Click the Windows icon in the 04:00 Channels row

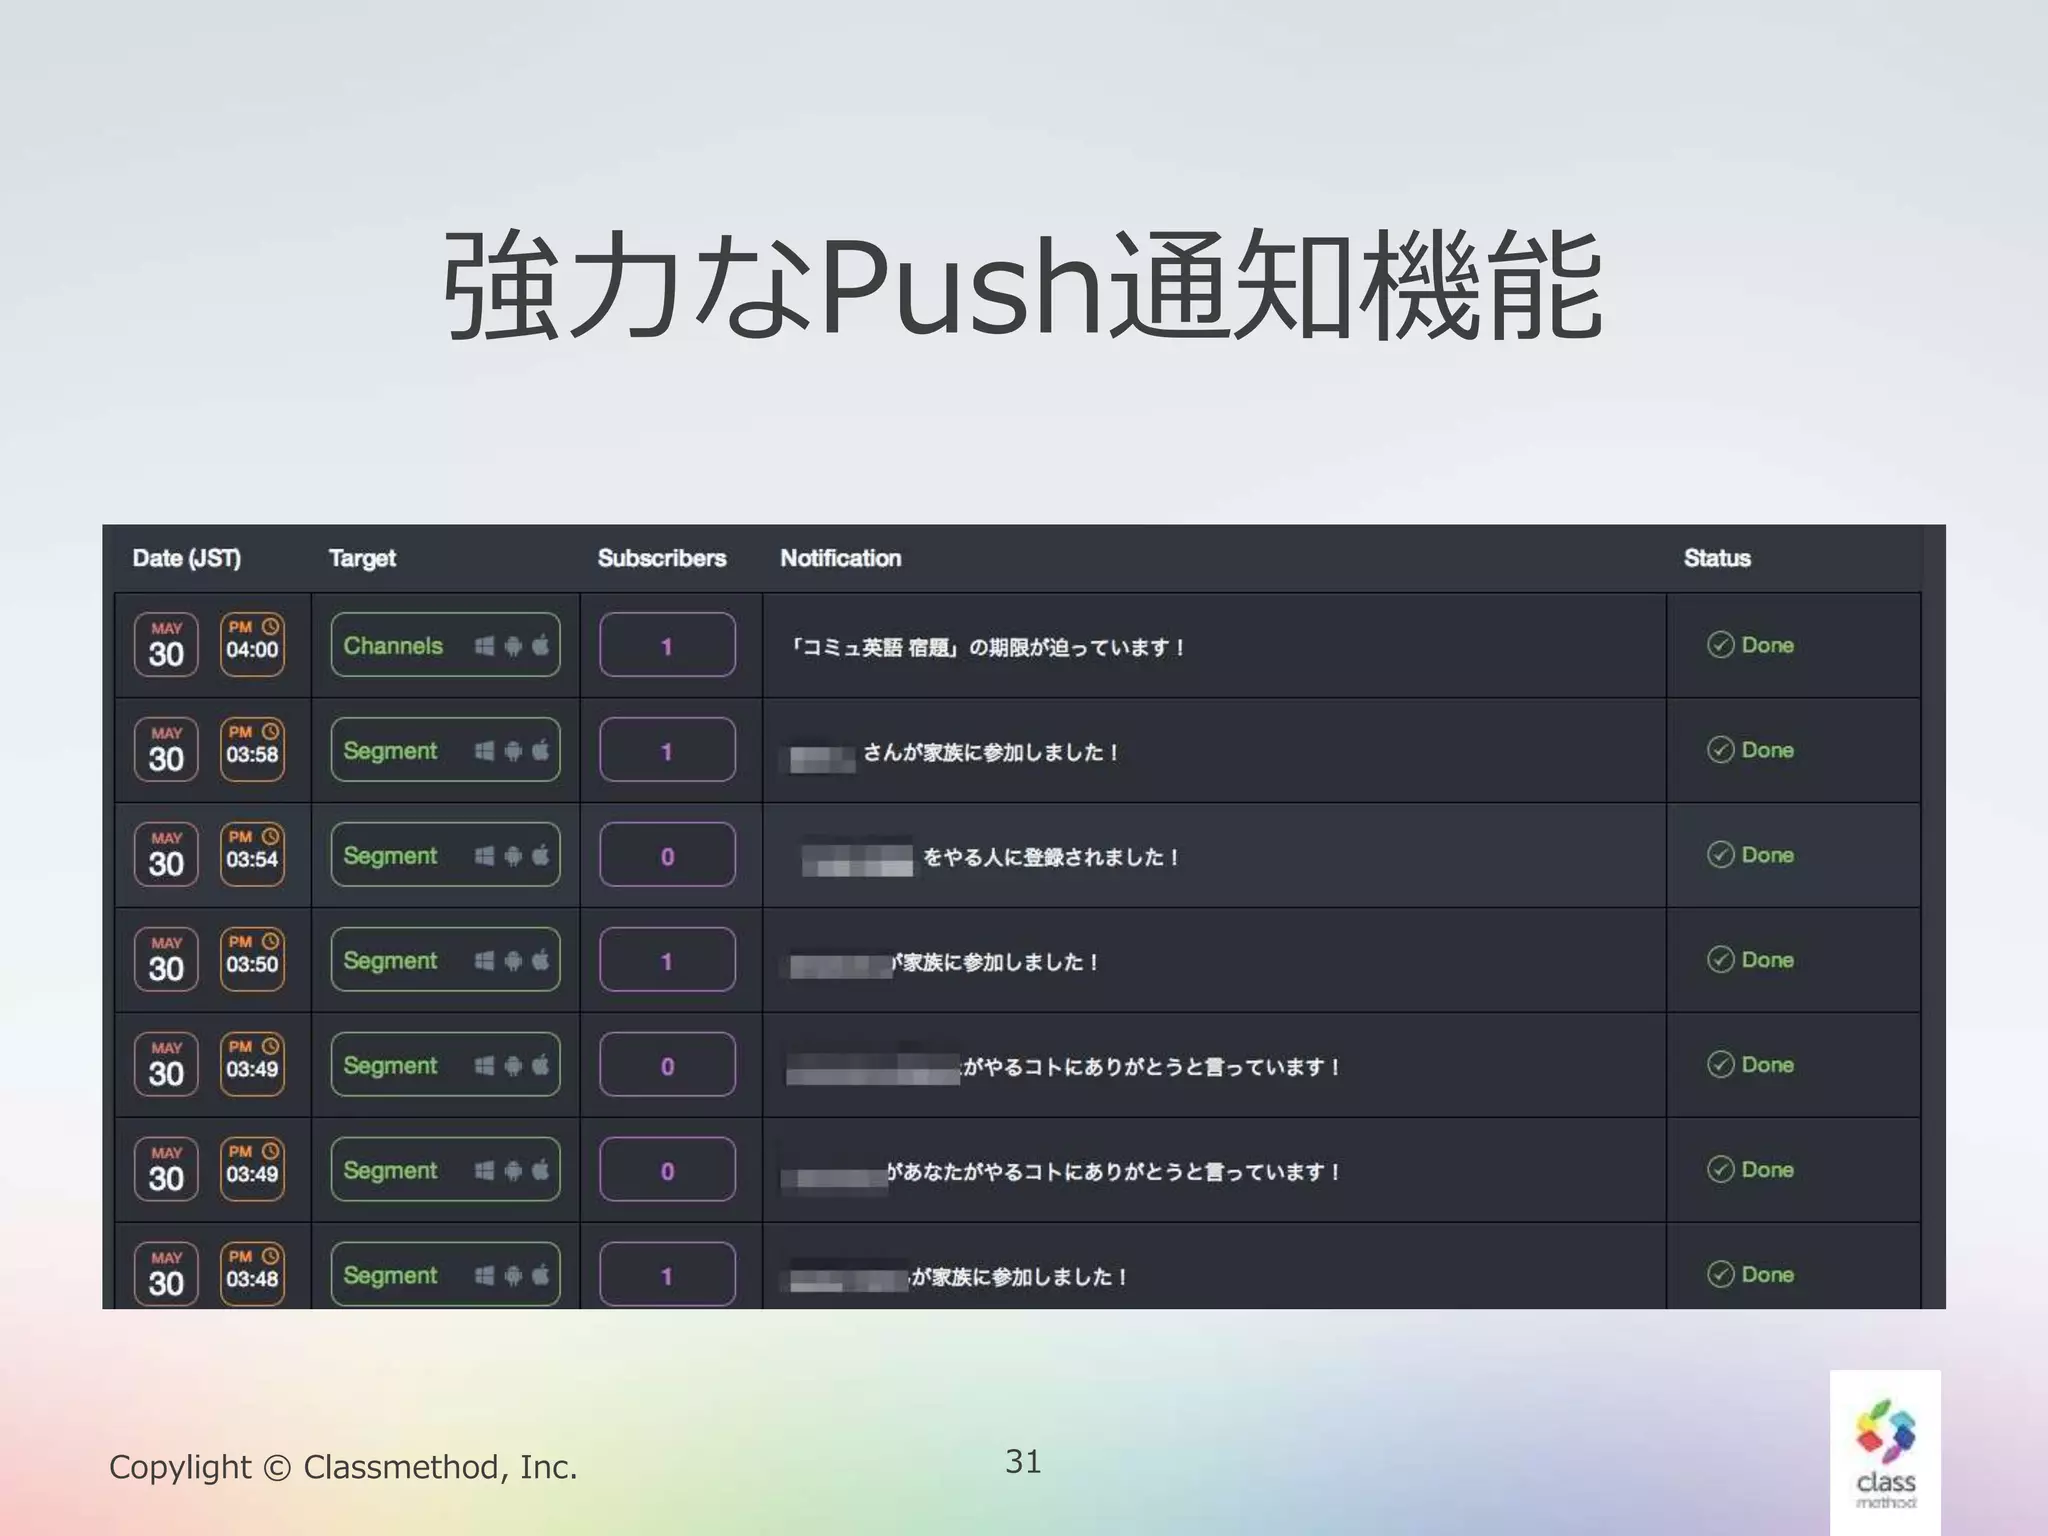[484, 646]
